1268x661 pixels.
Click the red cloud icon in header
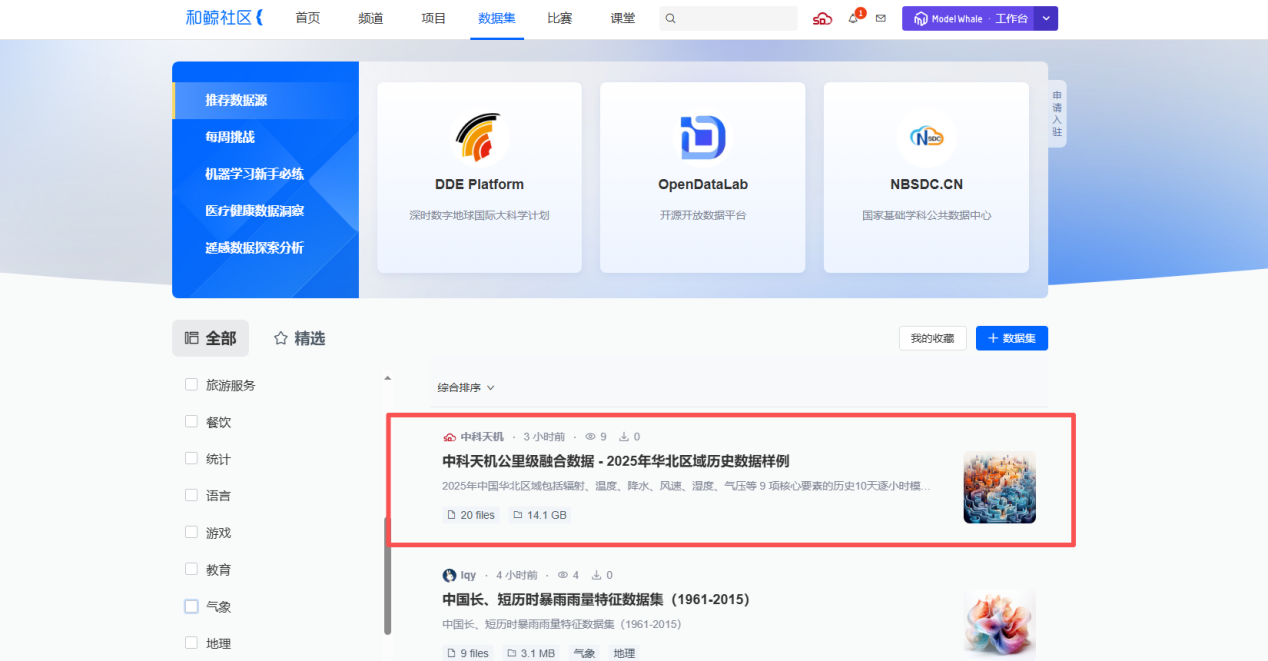(822, 19)
